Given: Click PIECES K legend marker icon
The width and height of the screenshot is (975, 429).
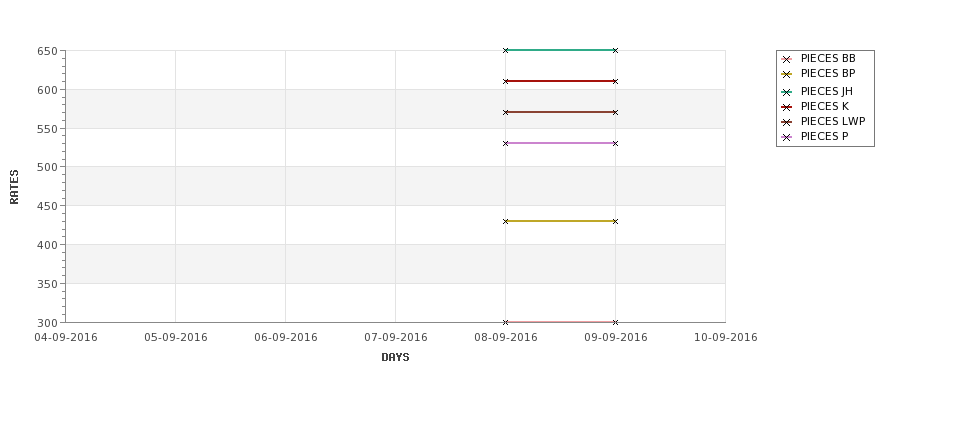Looking at the screenshot, I should [786, 107].
